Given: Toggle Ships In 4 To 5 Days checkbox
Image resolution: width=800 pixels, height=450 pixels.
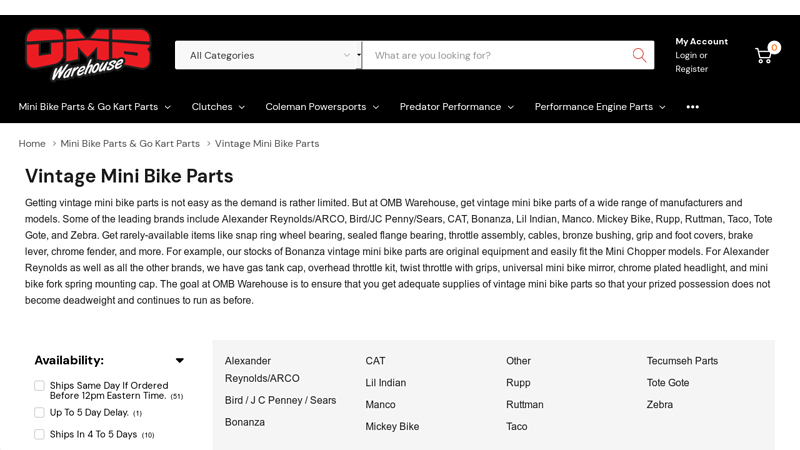Looking at the screenshot, I should click(39, 434).
